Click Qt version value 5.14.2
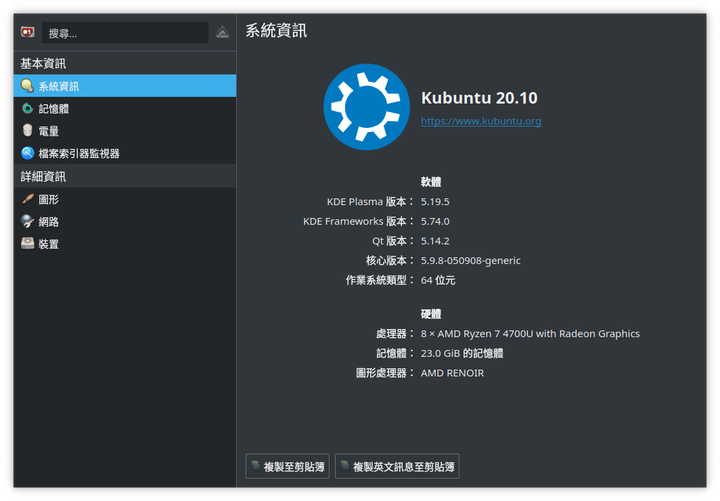Viewport: 720px width, 501px height. 435,241
